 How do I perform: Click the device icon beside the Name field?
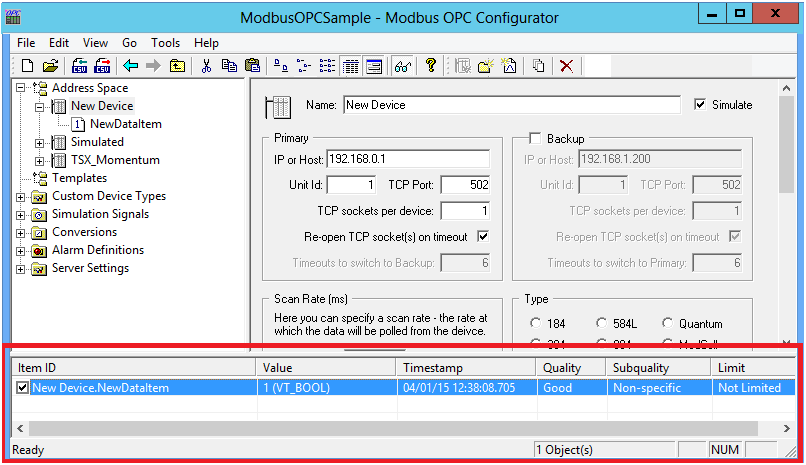click(x=278, y=107)
